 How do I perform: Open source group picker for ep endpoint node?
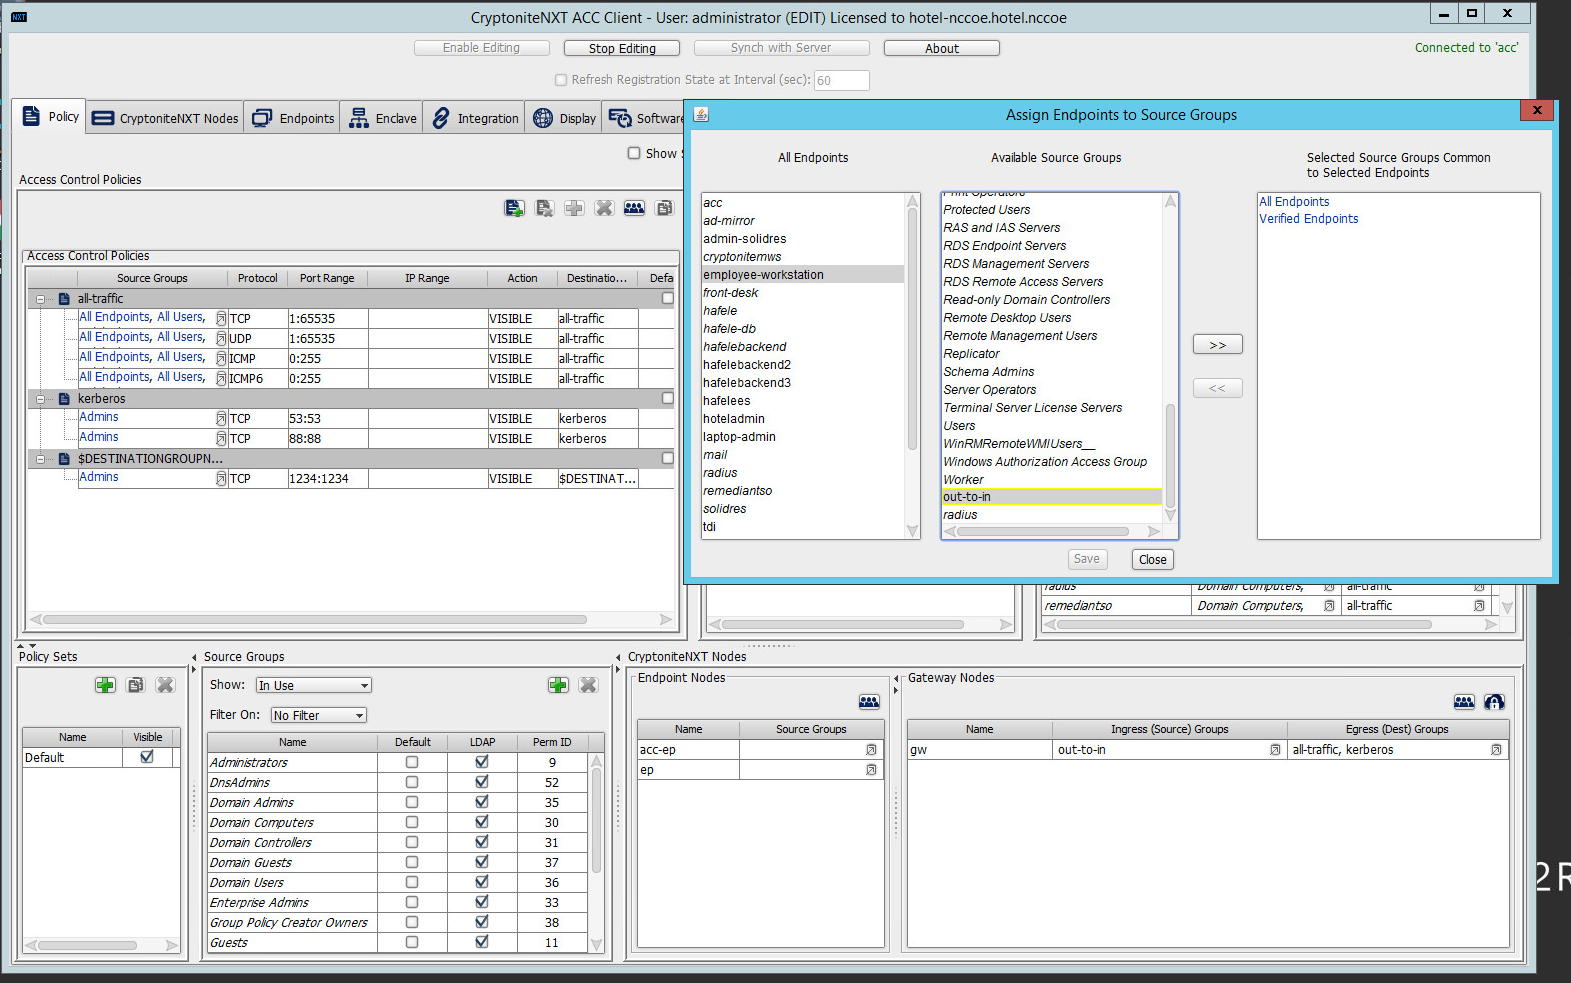pos(871,770)
